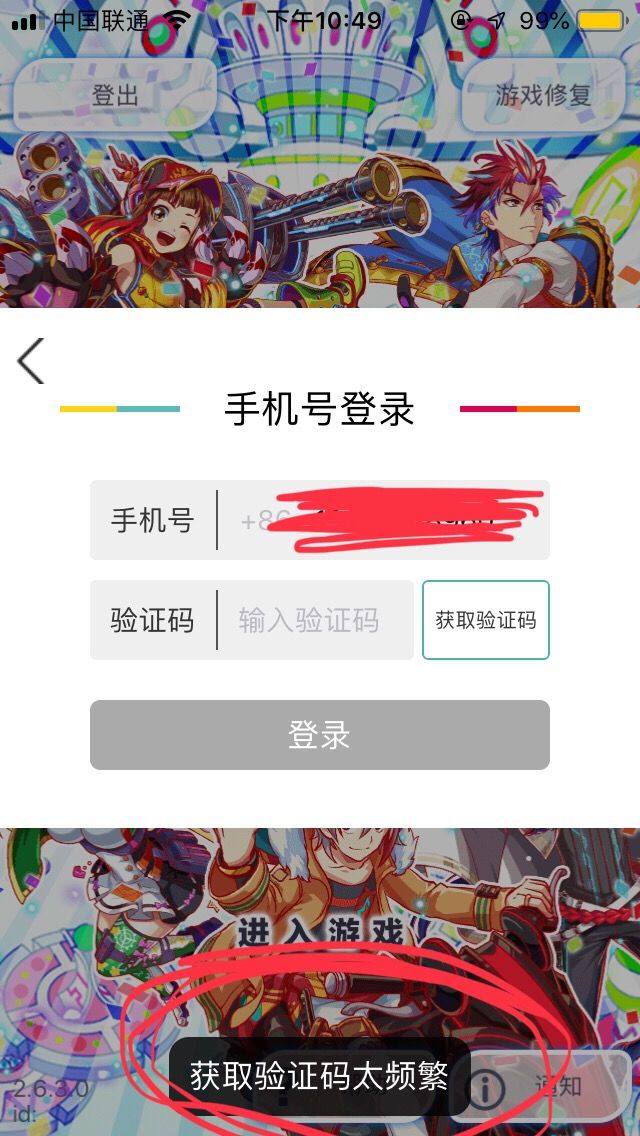This screenshot has width=640, height=1136.
Task: Tap the battery icon in status bar
Action: click(602, 20)
